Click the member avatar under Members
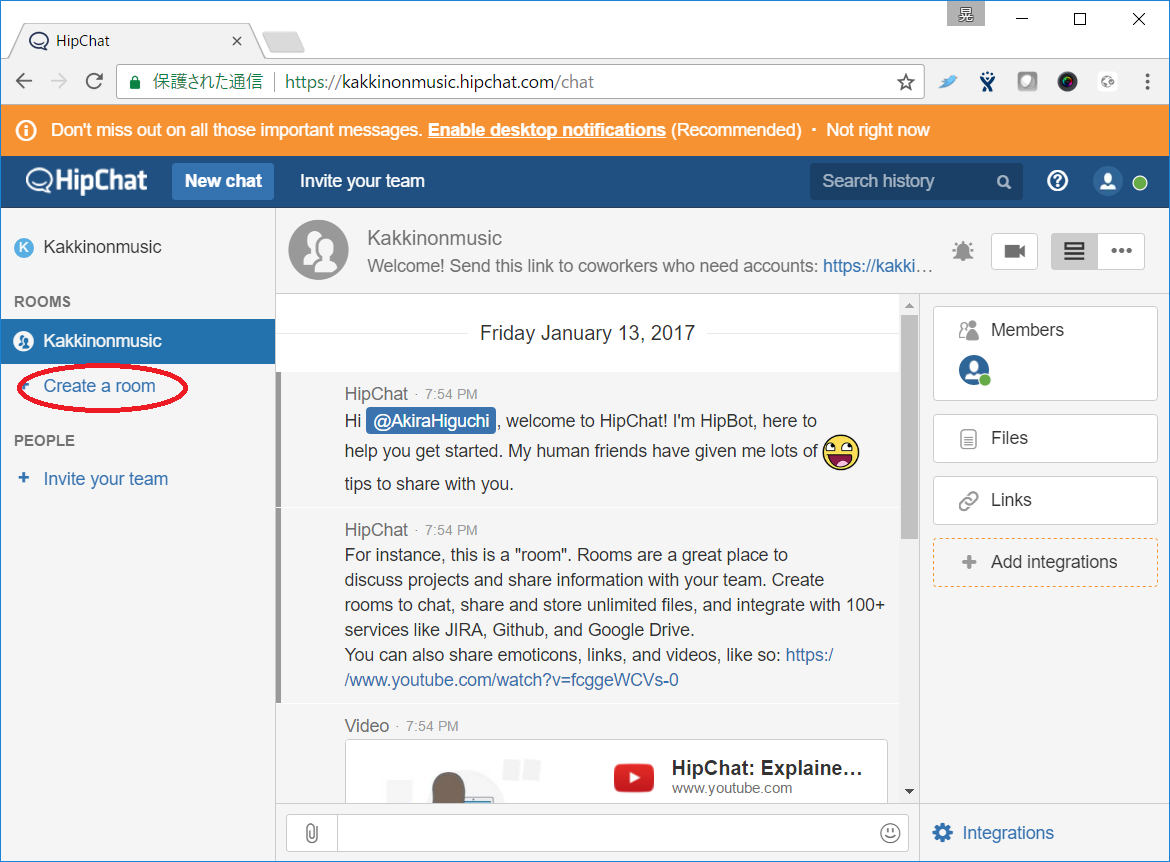 tap(974, 370)
